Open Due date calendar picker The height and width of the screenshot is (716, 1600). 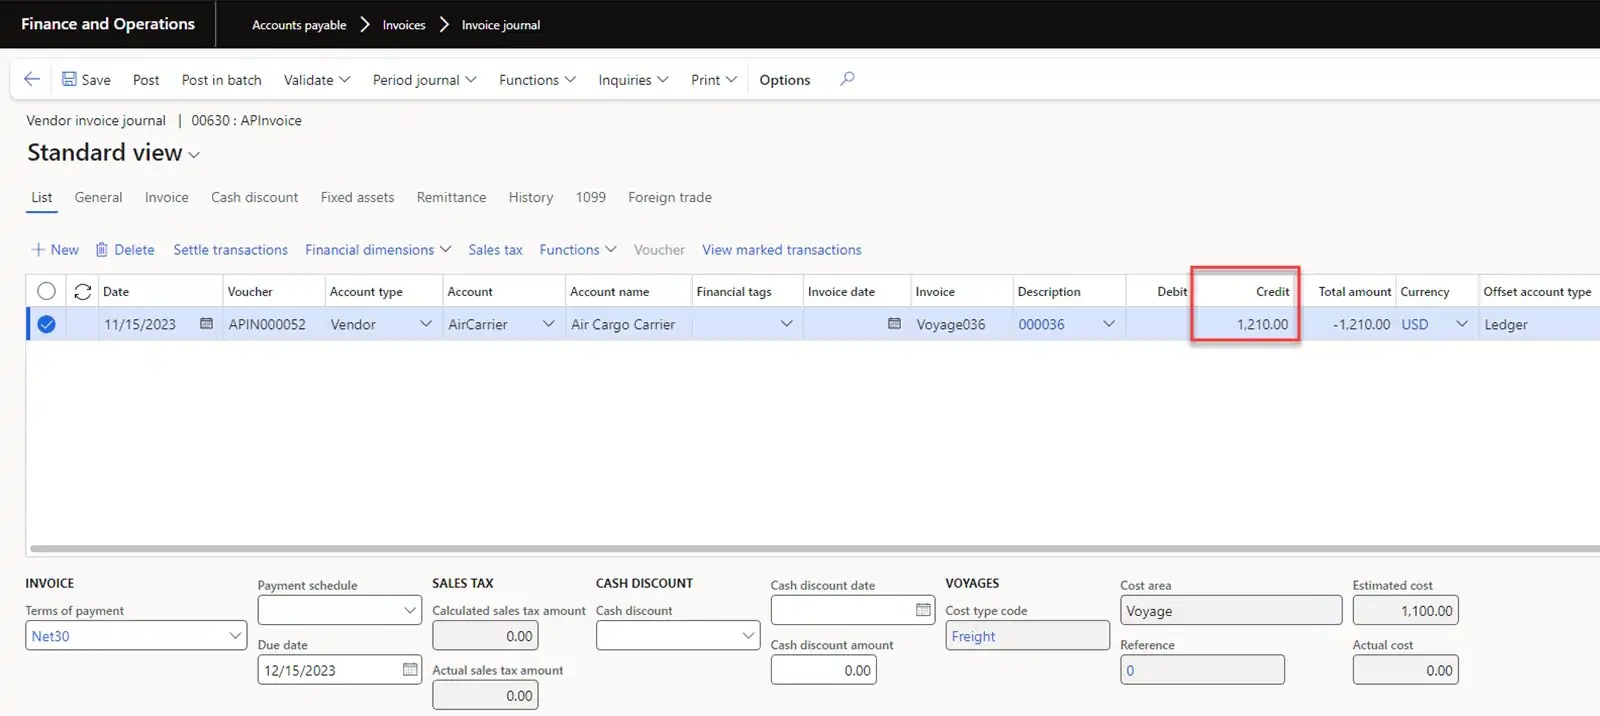(x=410, y=670)
